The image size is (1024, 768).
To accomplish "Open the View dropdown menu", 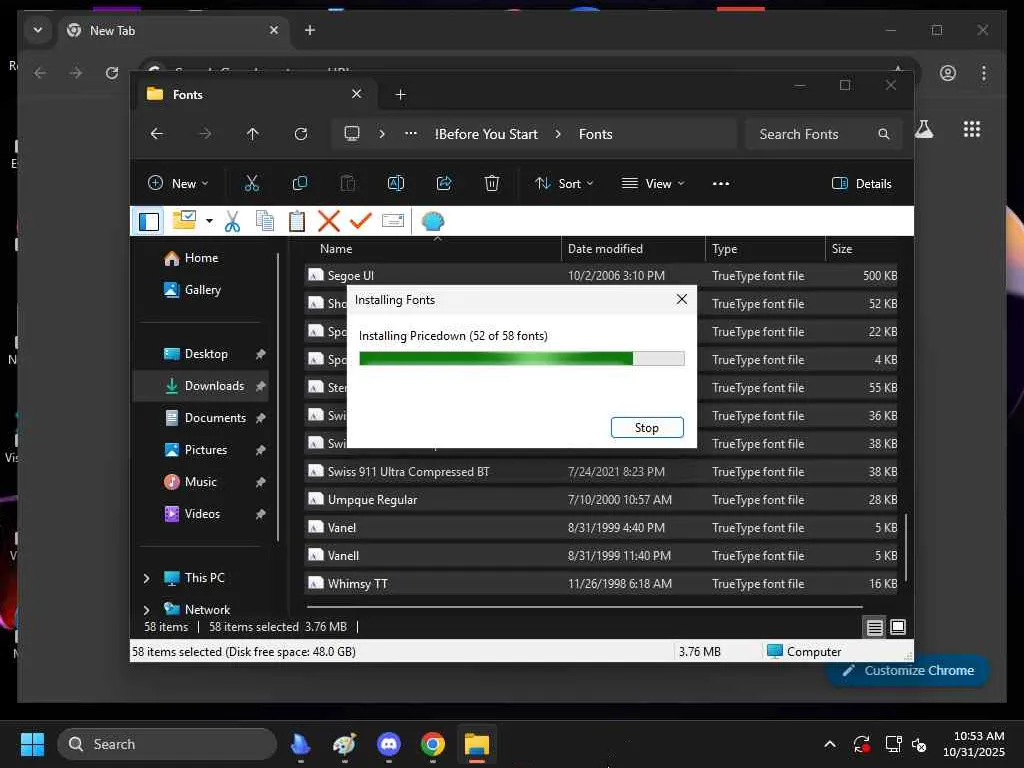I will (653, 183).
